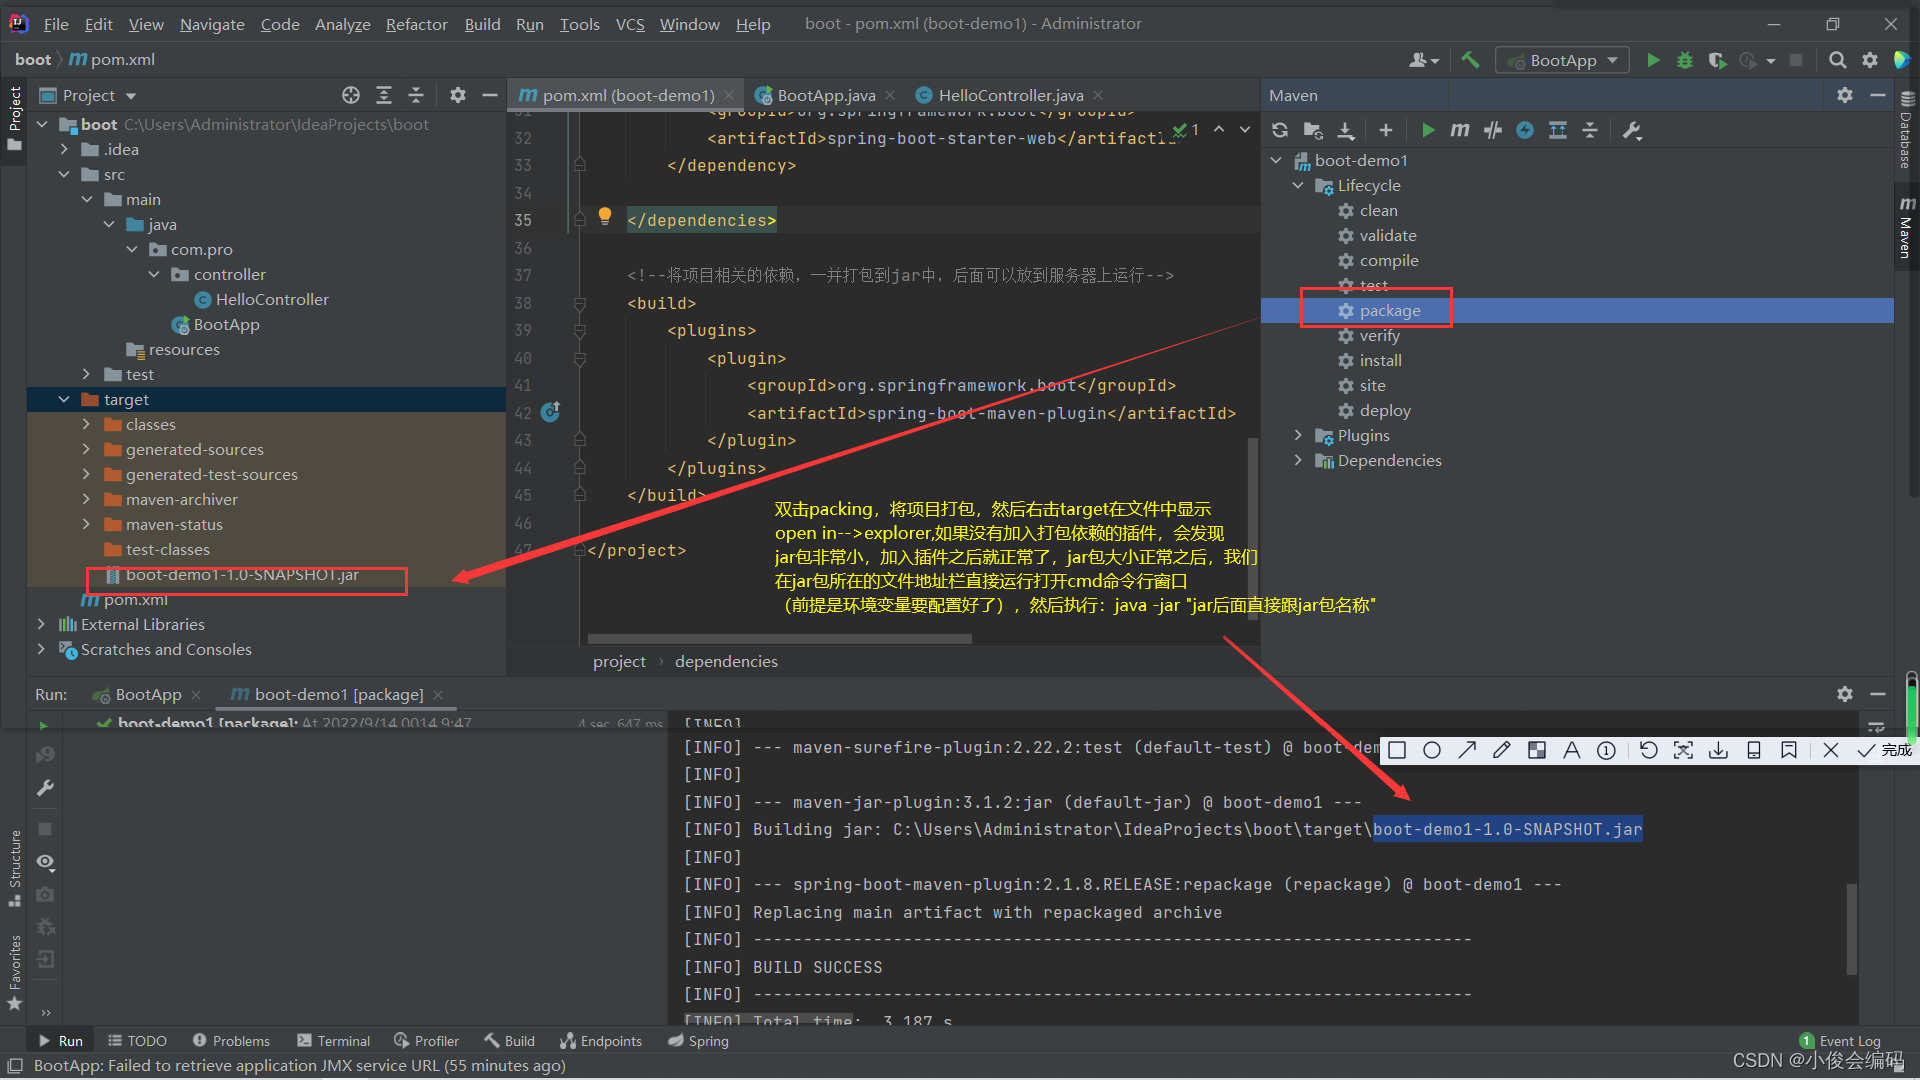Switch to the BootApp.java editor tab
The width and height of the screenshot is (1920, 1080).
826,95
